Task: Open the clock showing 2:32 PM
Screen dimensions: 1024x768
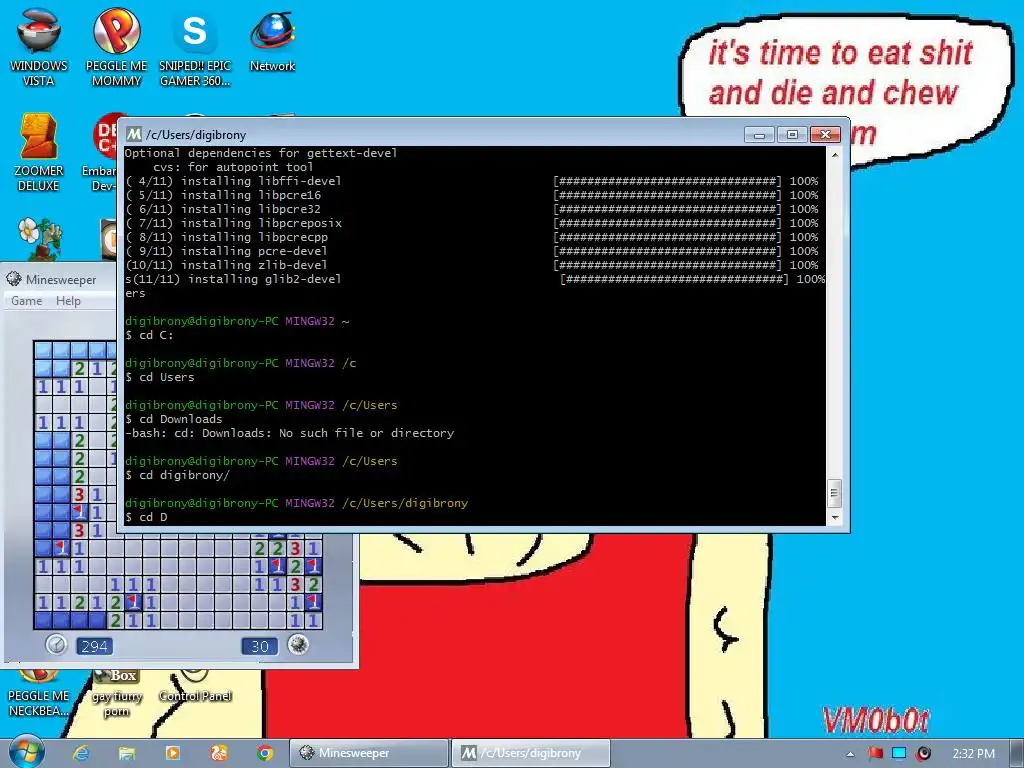Action: (x=973, y=754)
